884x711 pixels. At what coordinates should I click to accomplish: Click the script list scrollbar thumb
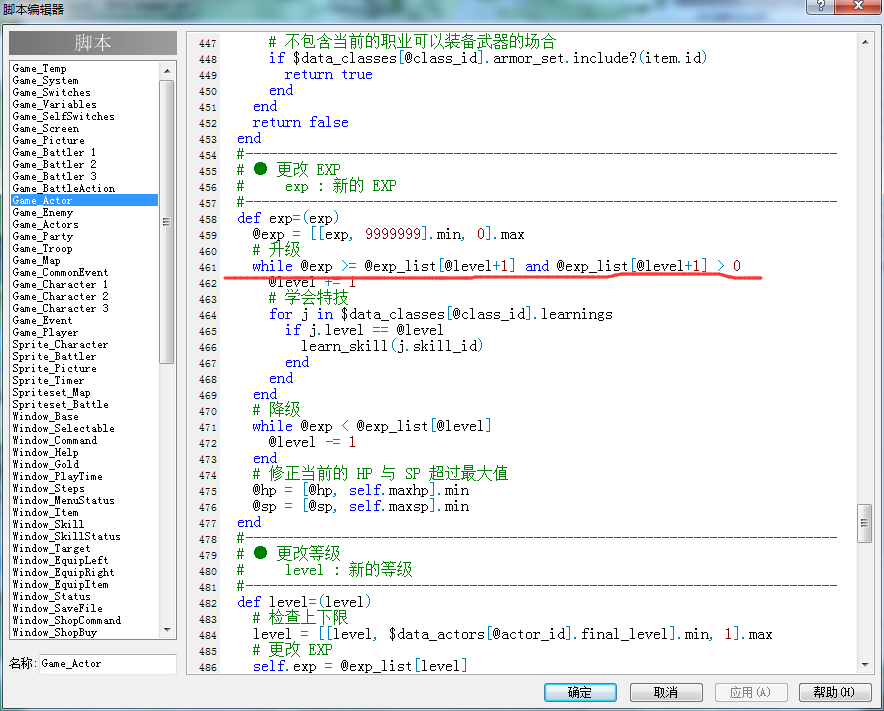point(166,222)
